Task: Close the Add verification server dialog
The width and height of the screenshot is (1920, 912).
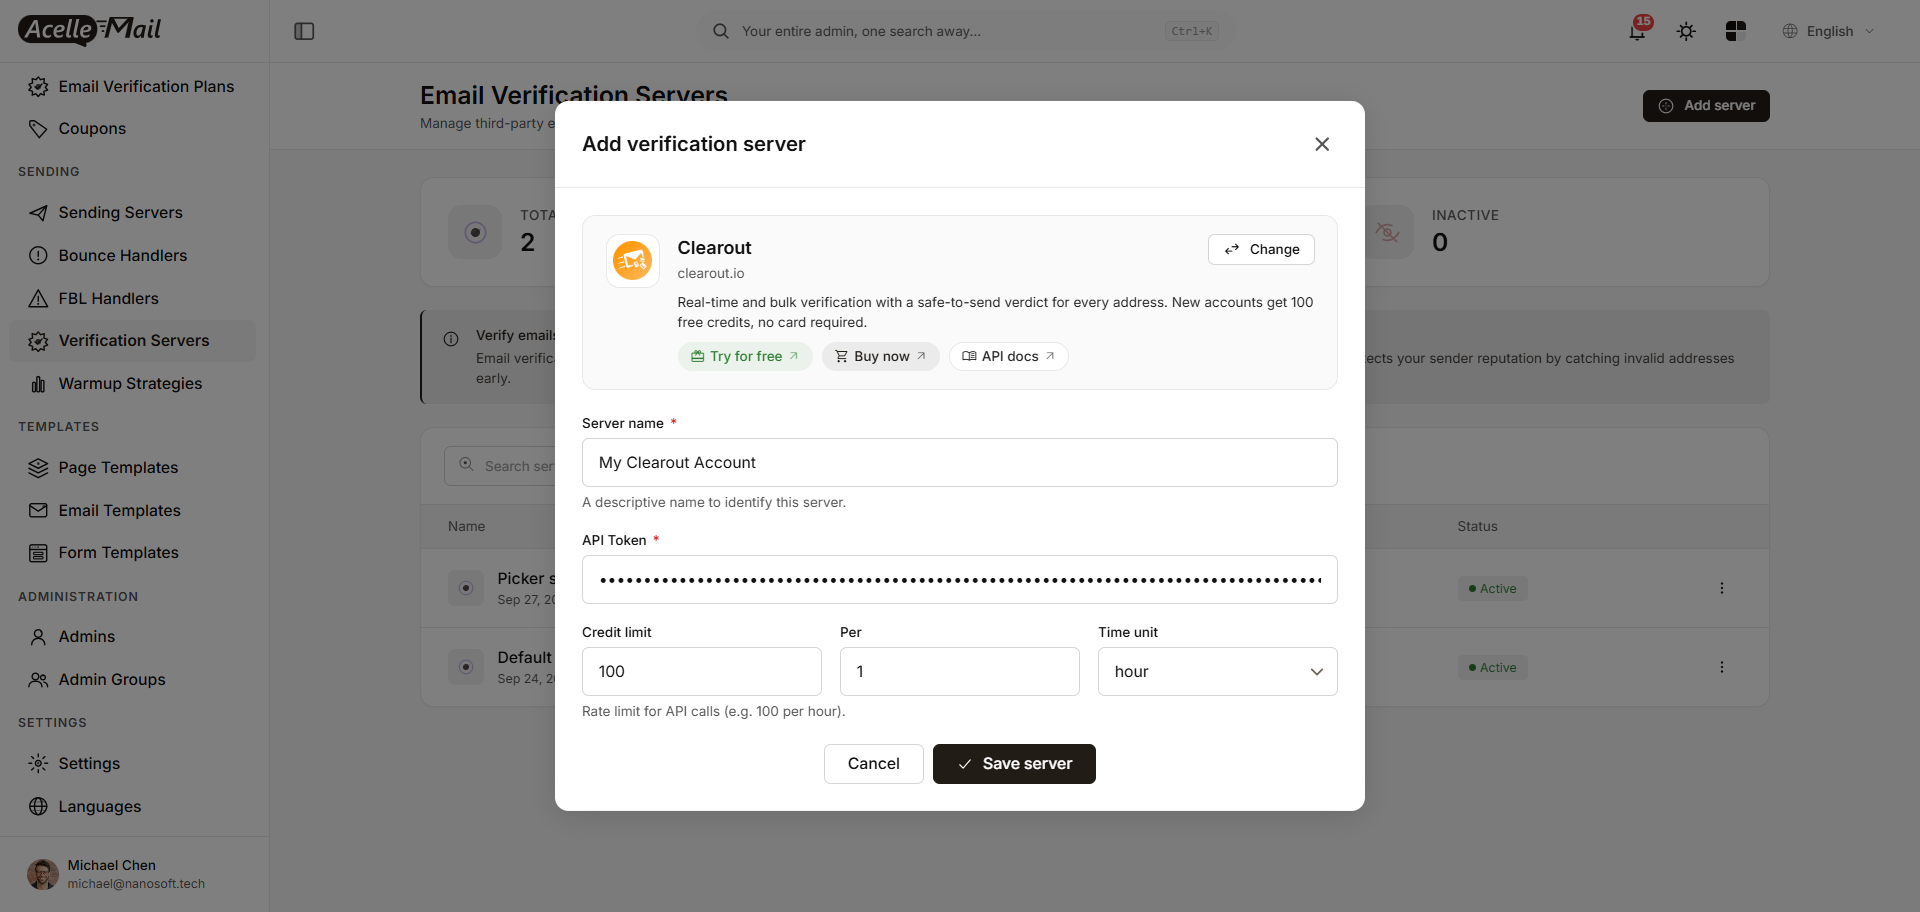Action: (1322, 144)
